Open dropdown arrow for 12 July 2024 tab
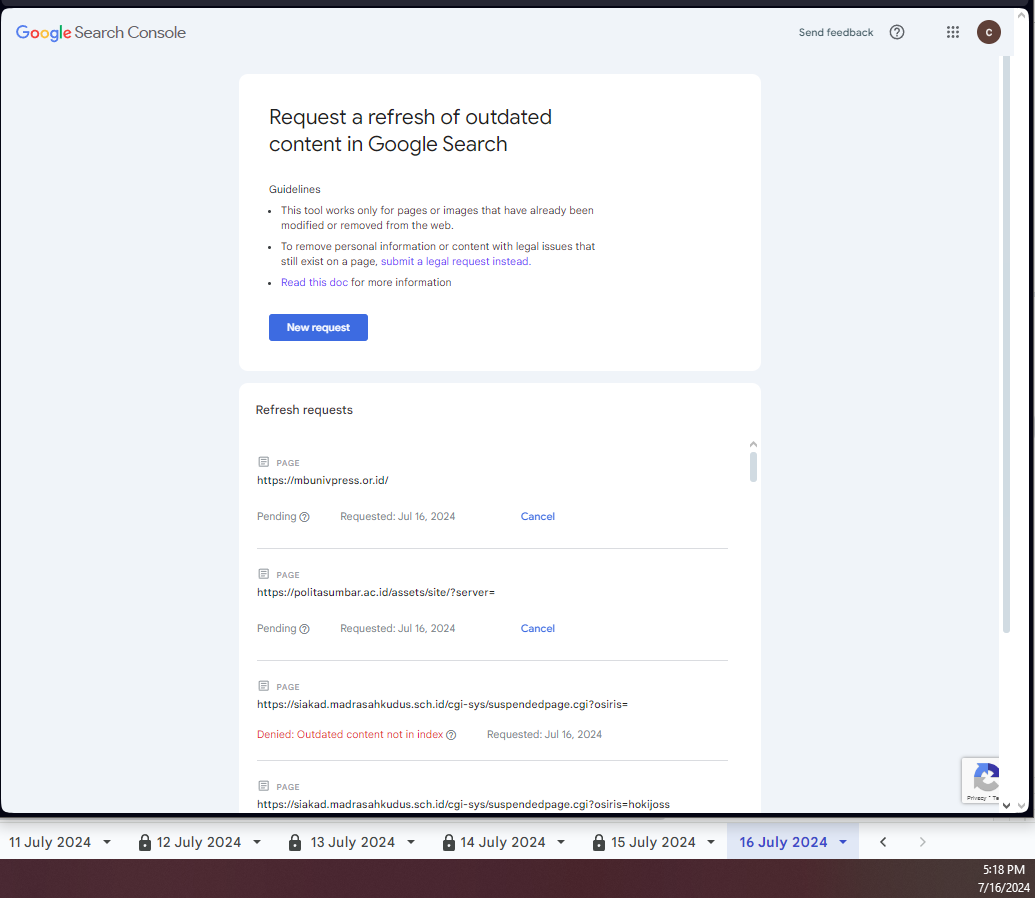 (257, 843)
